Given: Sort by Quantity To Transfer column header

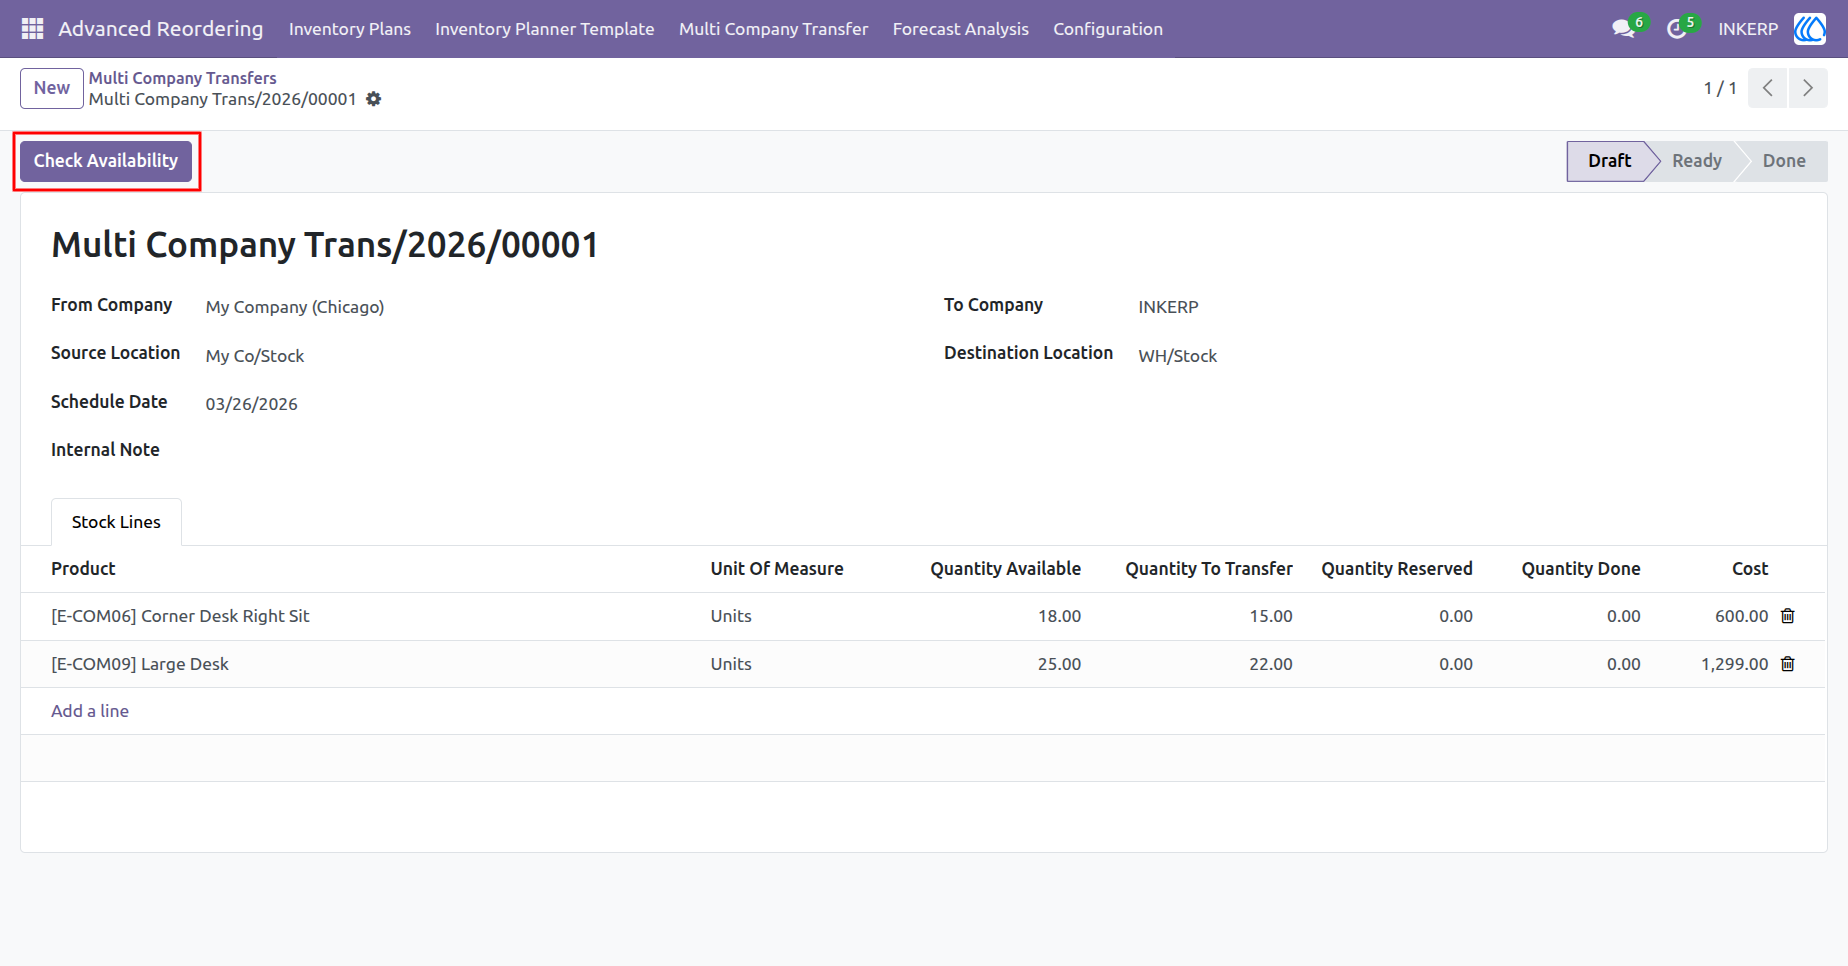Looking at the screenshot, I should (1209, 569).
